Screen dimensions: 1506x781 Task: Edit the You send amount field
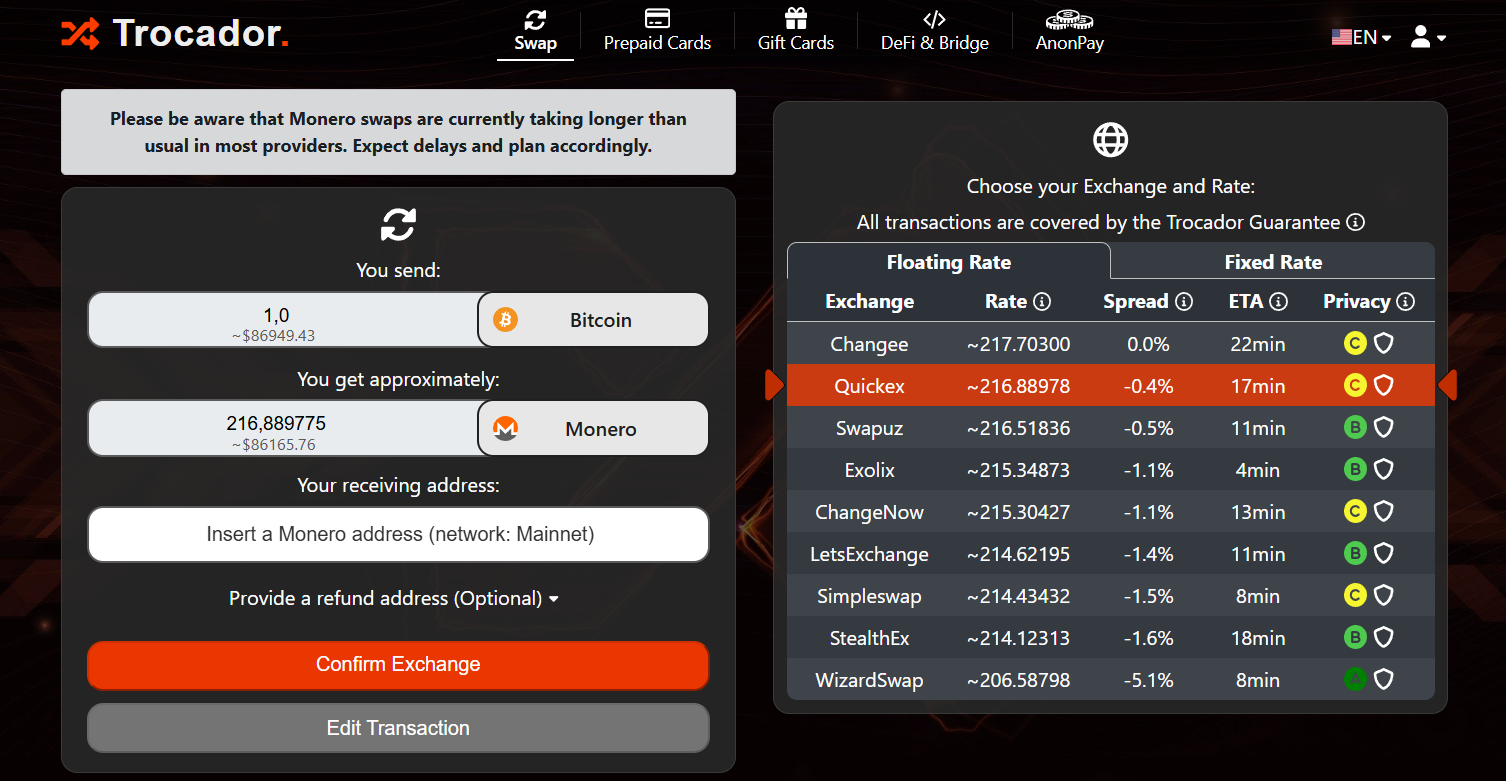tap(283, 320)
